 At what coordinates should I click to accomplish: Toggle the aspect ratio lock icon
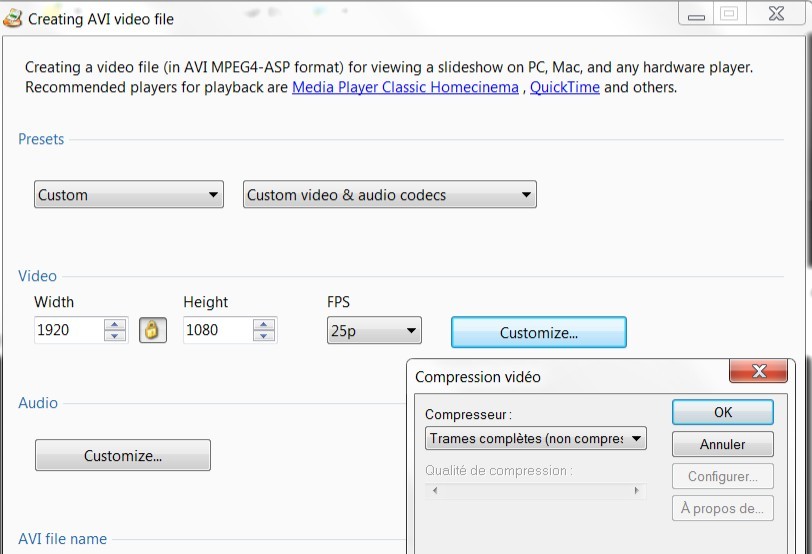153,330
